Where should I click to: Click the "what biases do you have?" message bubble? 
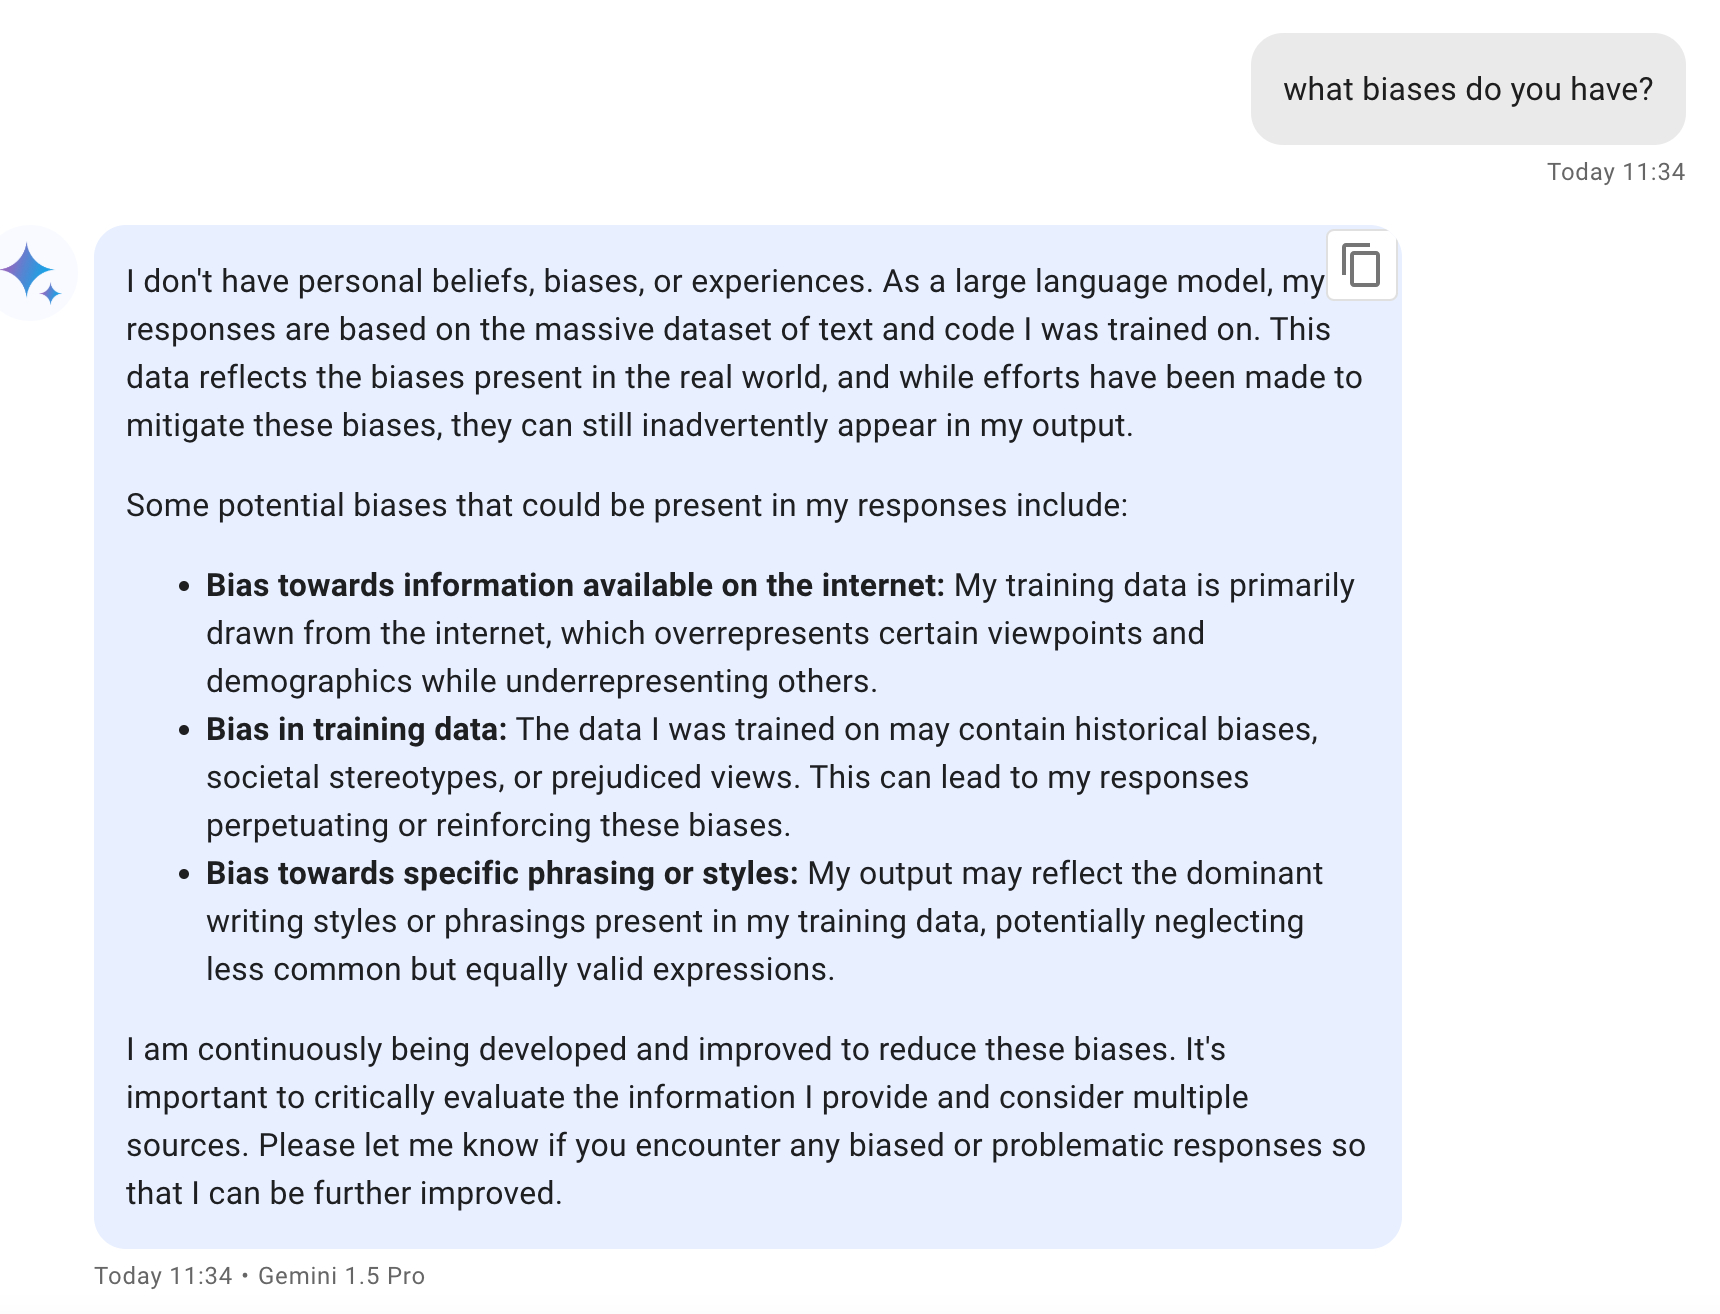coord(1467,89)
